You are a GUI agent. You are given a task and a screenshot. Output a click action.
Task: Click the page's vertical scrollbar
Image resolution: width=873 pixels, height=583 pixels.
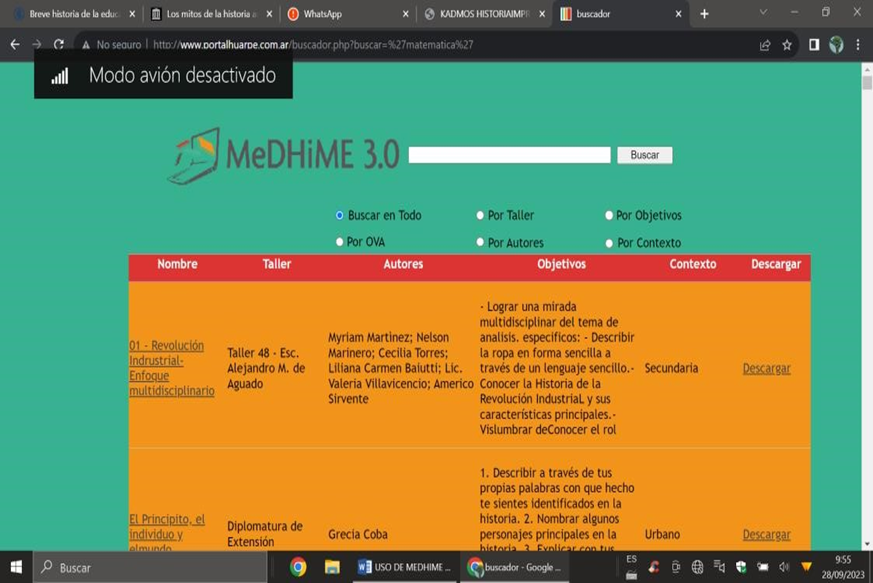(x=867, y=300)
